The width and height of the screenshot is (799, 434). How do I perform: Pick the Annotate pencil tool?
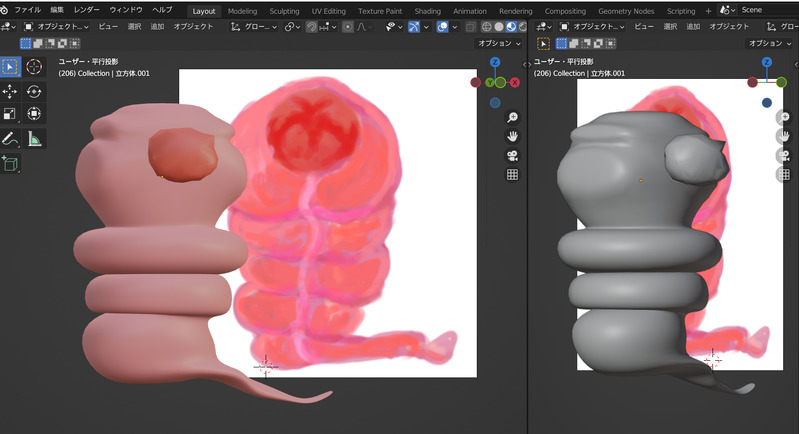(10, 139)
